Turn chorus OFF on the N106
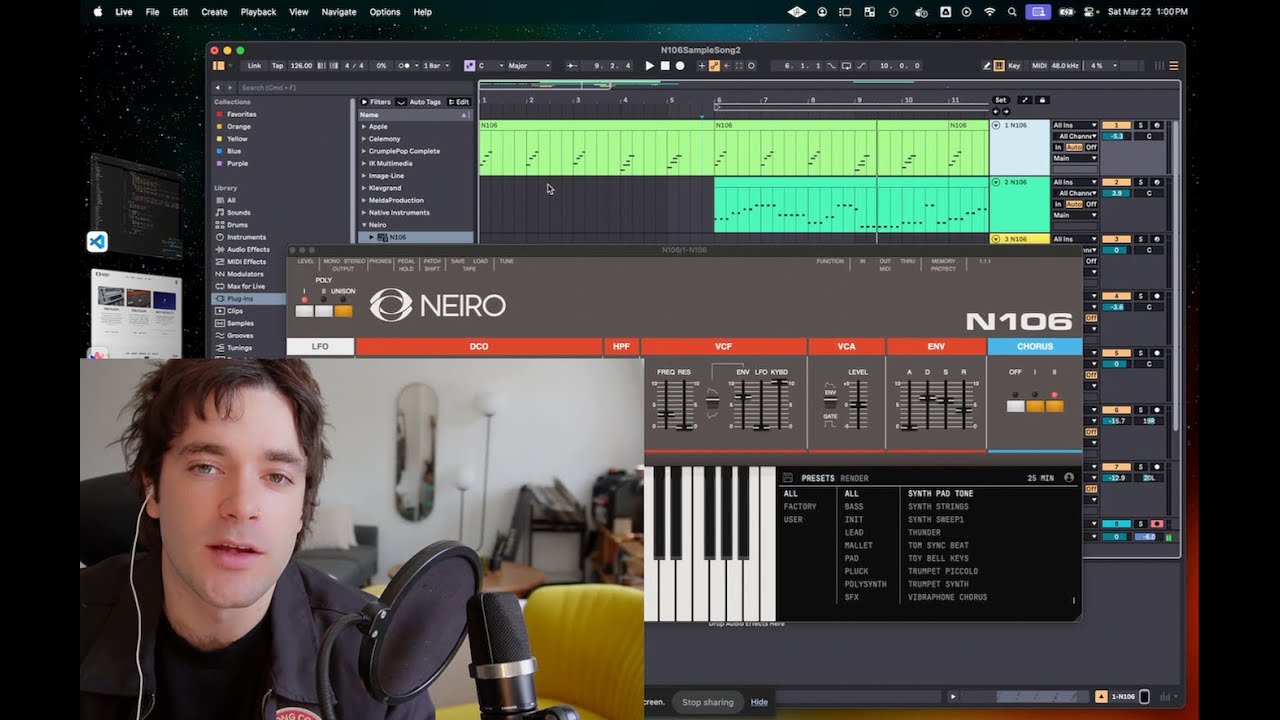This screenshot has width=1280, height=720. (1015, 406)
